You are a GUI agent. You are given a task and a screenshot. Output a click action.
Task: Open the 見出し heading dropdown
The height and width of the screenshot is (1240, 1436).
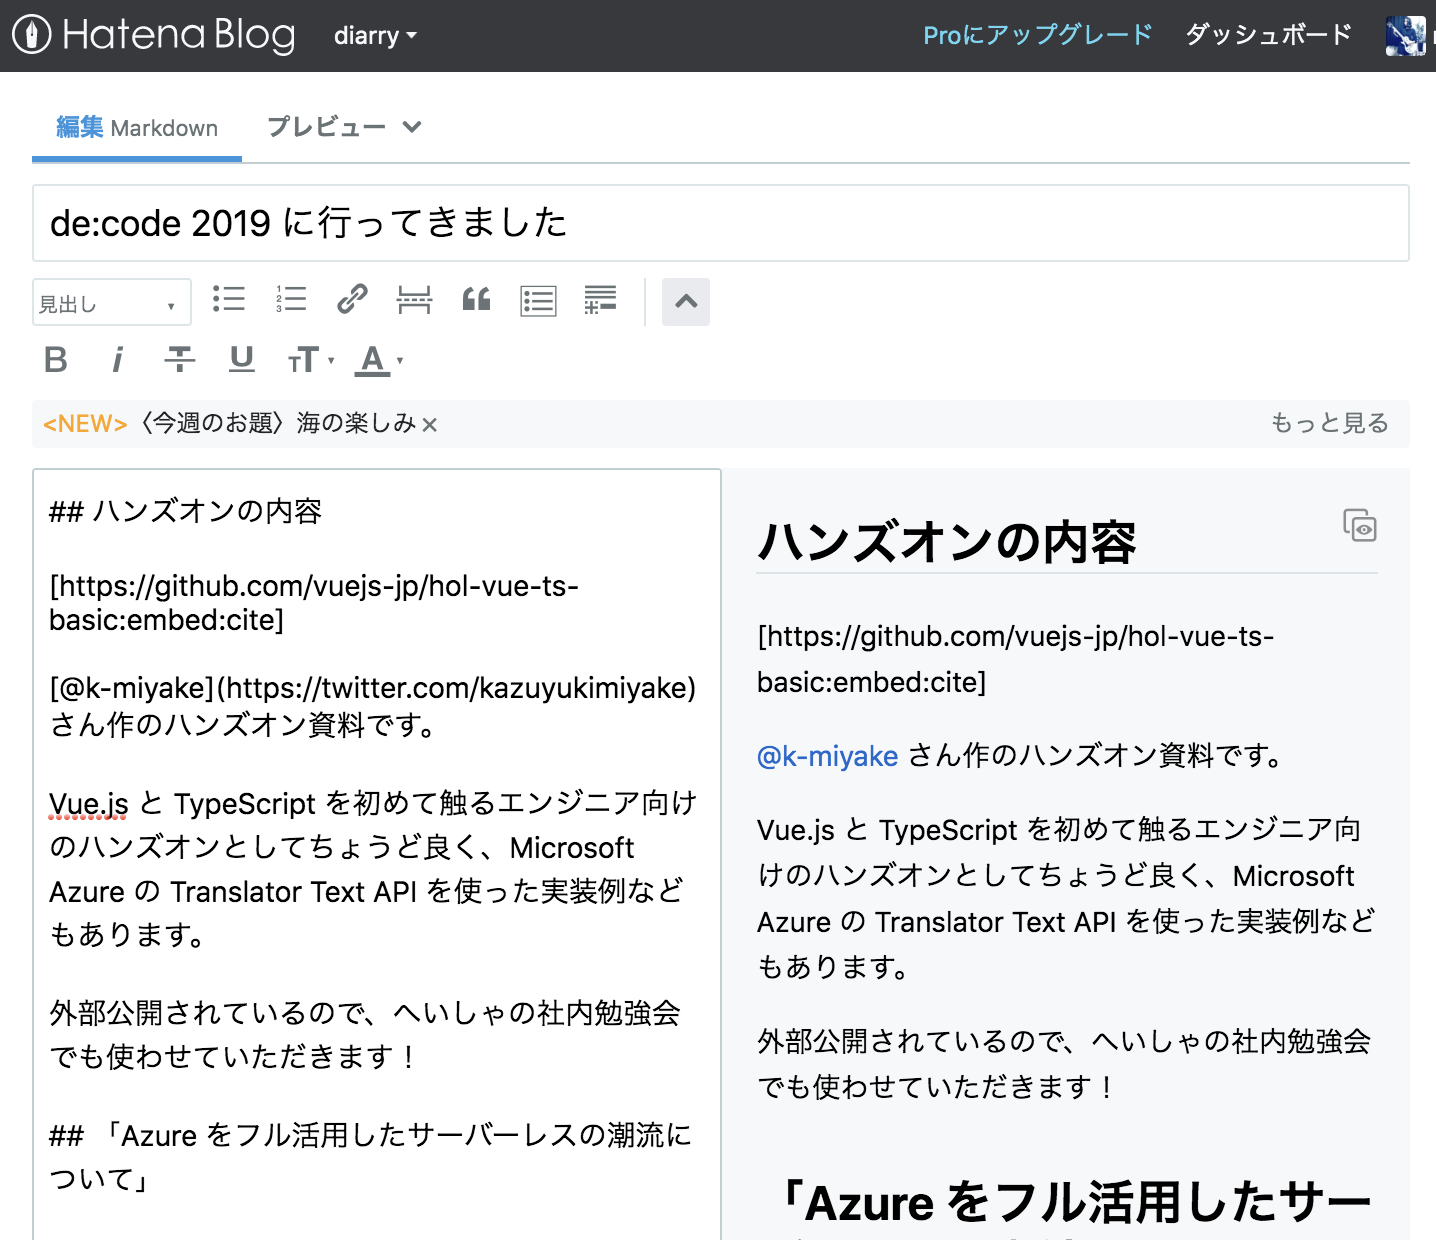tap(111, 303)
